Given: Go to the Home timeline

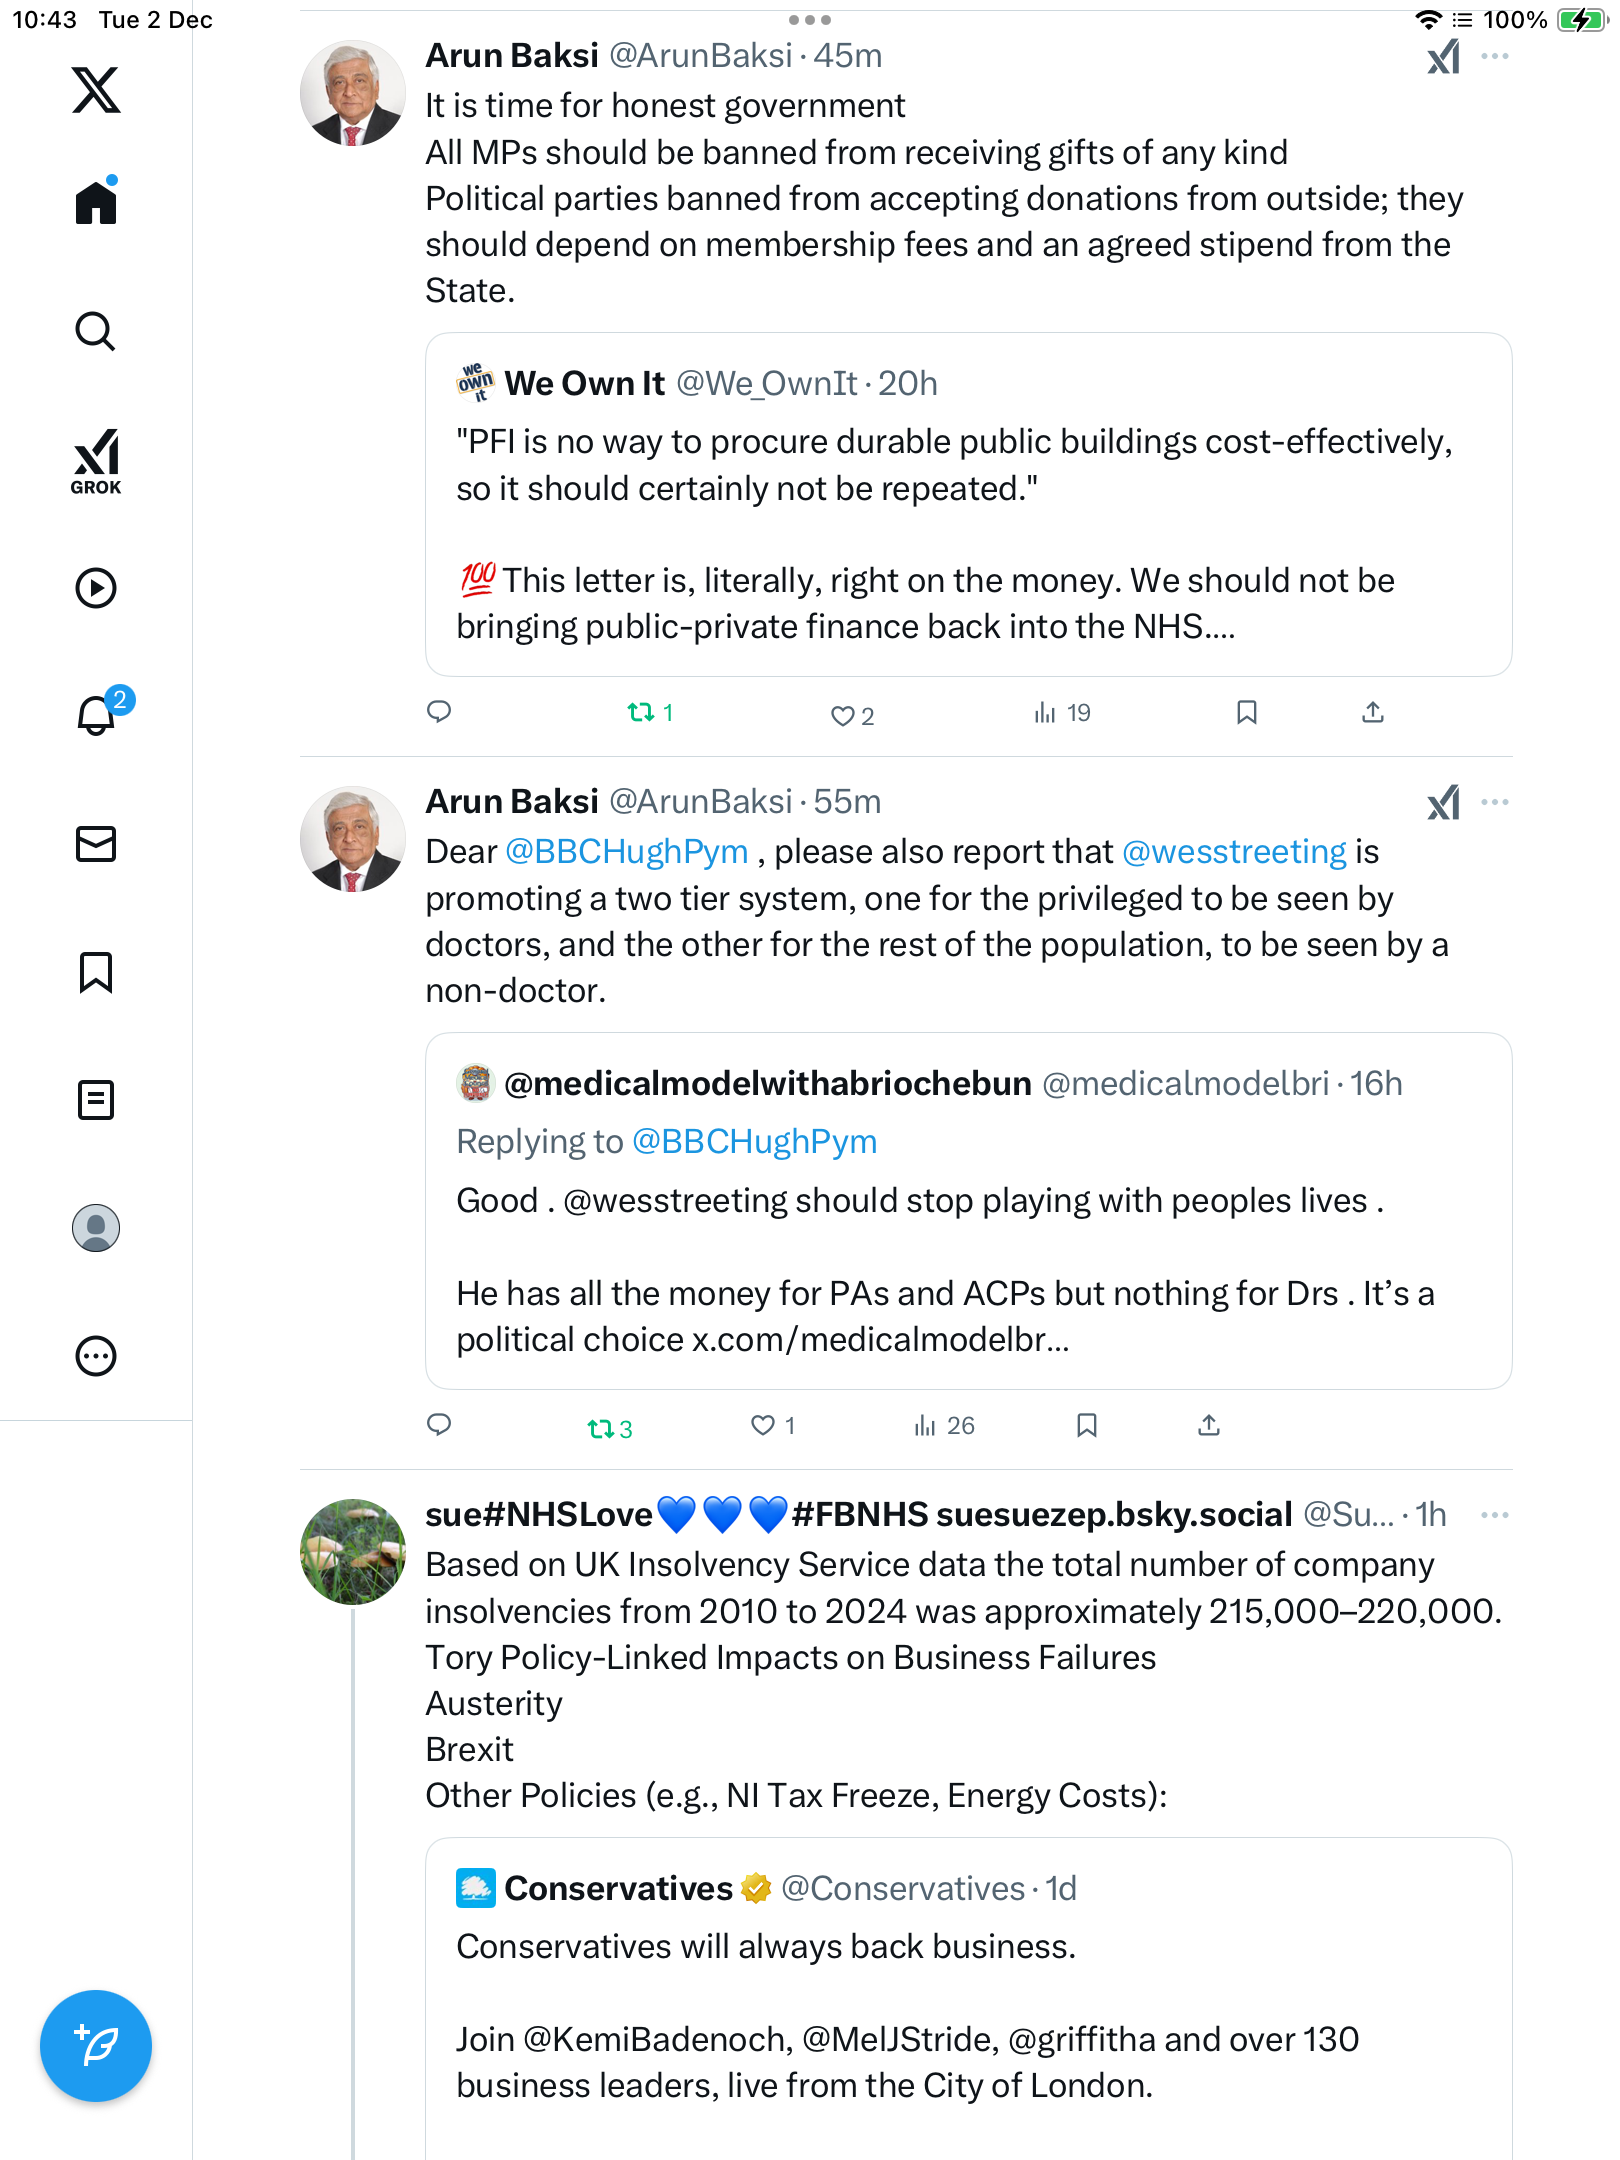Looking at the screenshot, I should [x=96, y=203].
